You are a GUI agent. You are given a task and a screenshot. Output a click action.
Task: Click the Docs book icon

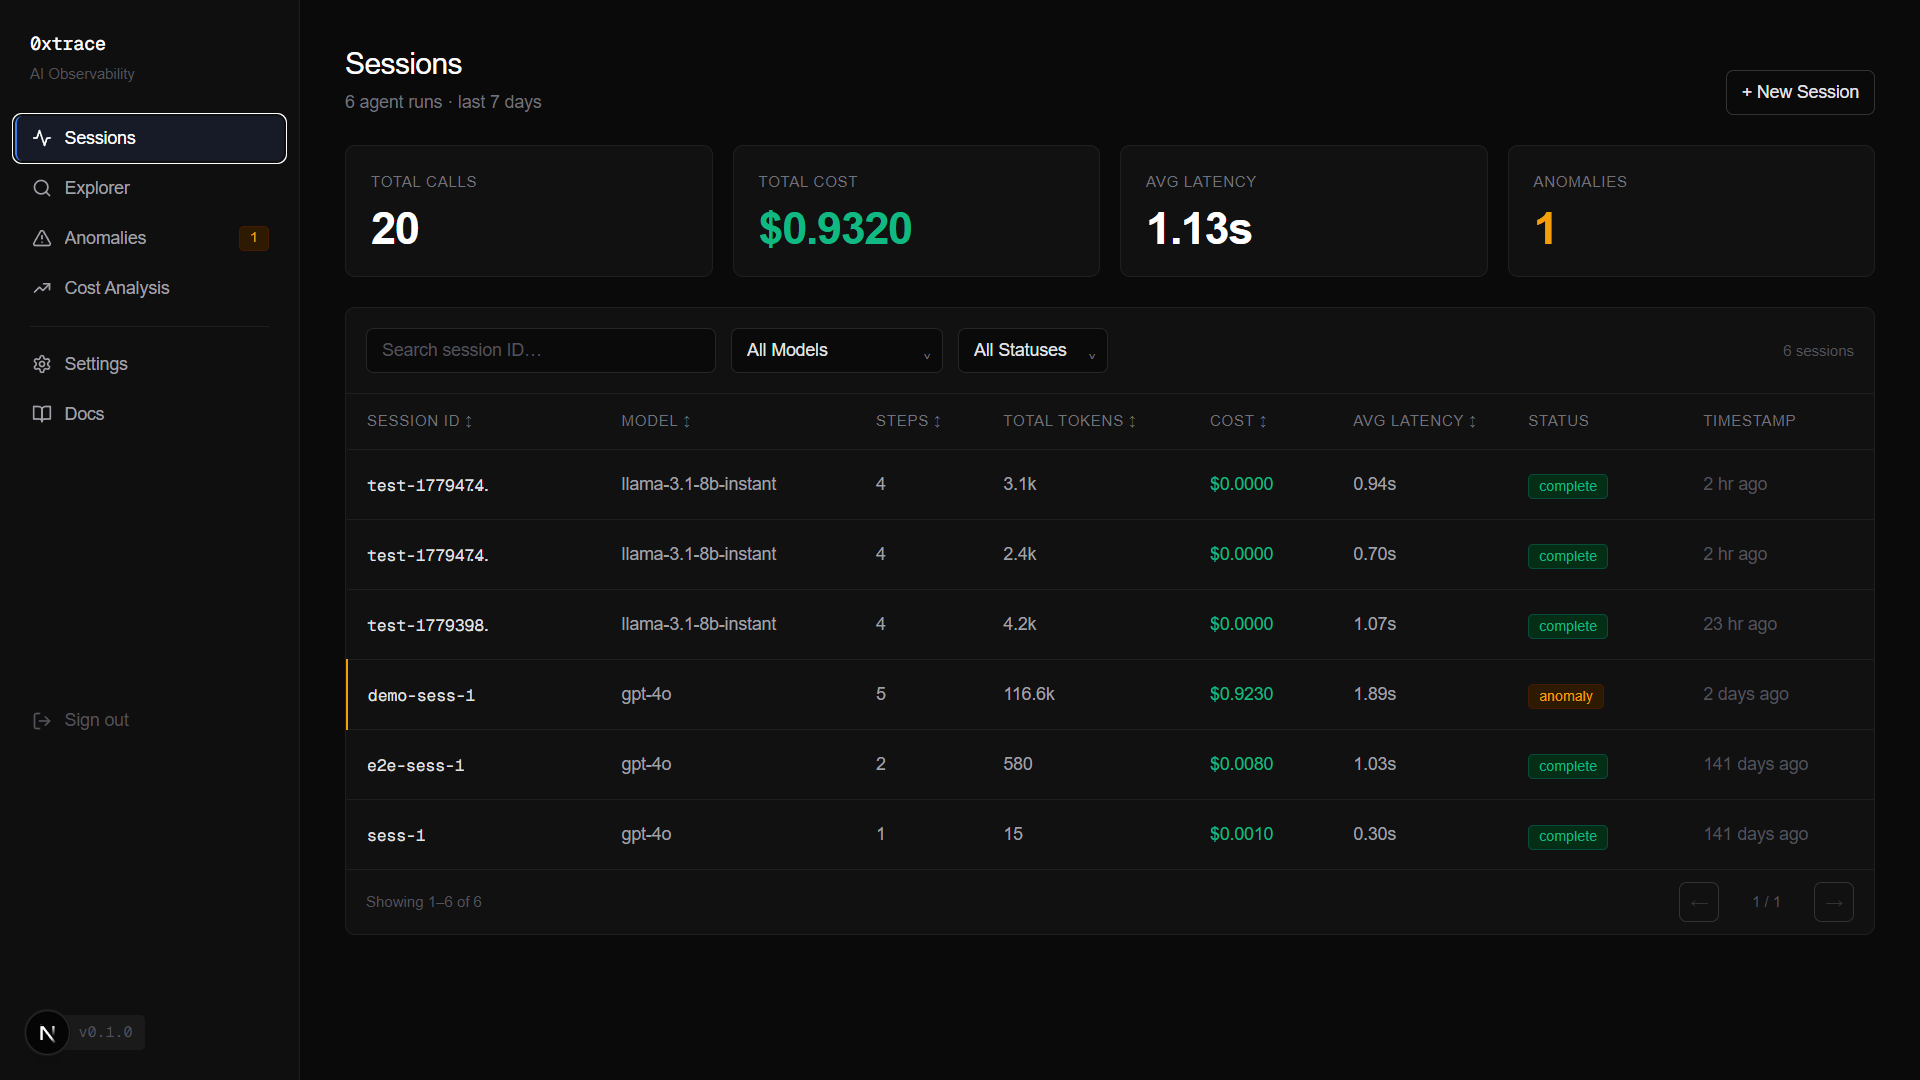42,414
